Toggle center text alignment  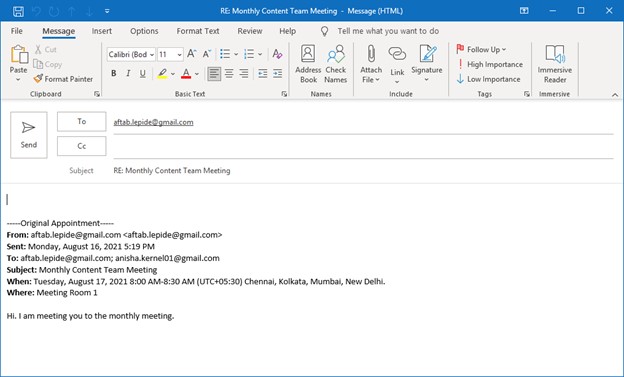(229, 74)
